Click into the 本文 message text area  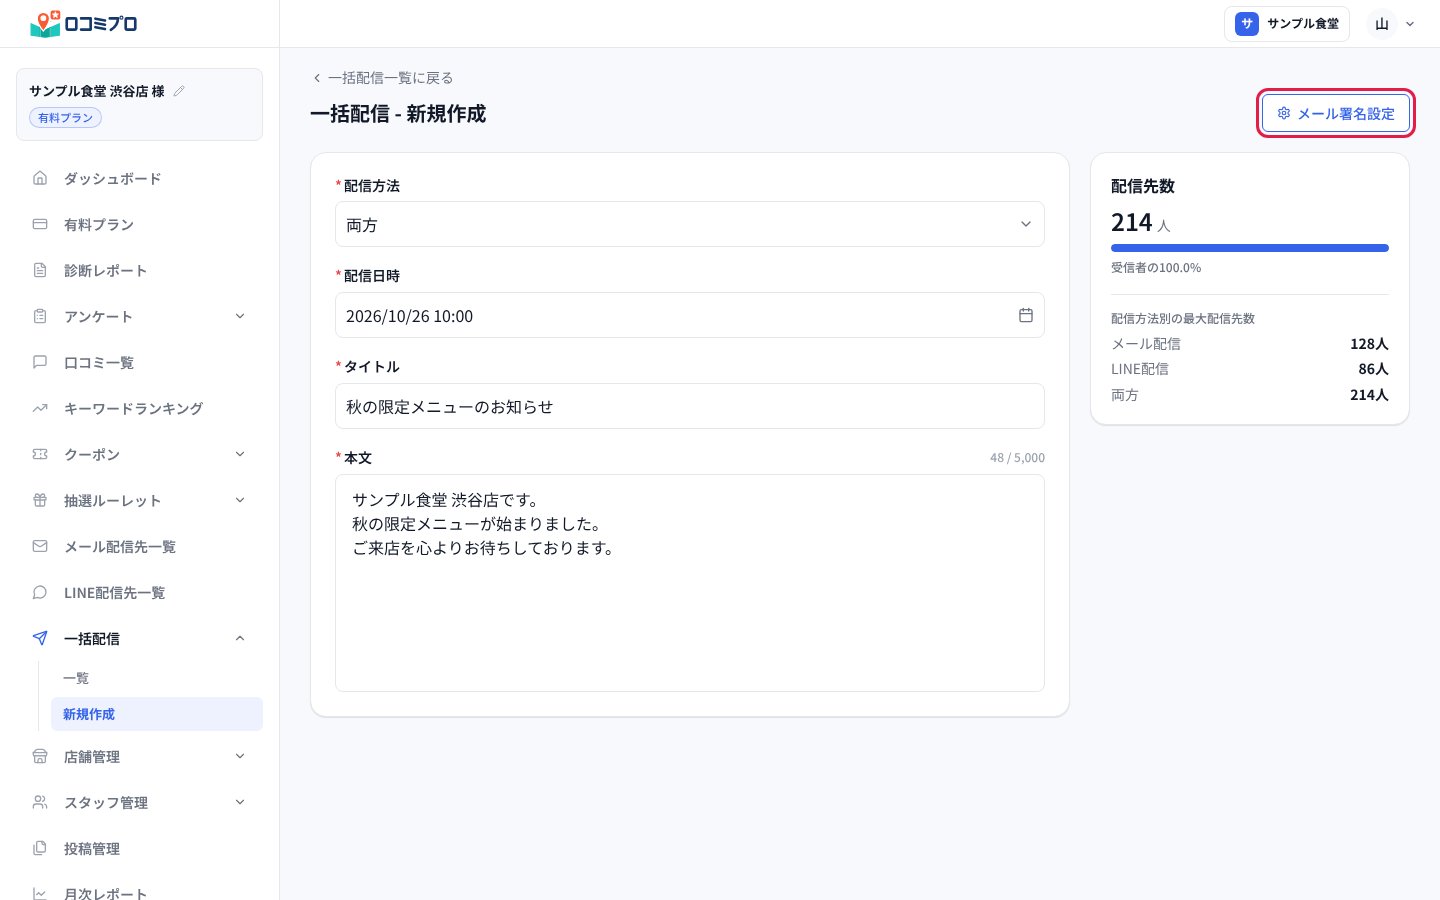(x=690, y=583)
